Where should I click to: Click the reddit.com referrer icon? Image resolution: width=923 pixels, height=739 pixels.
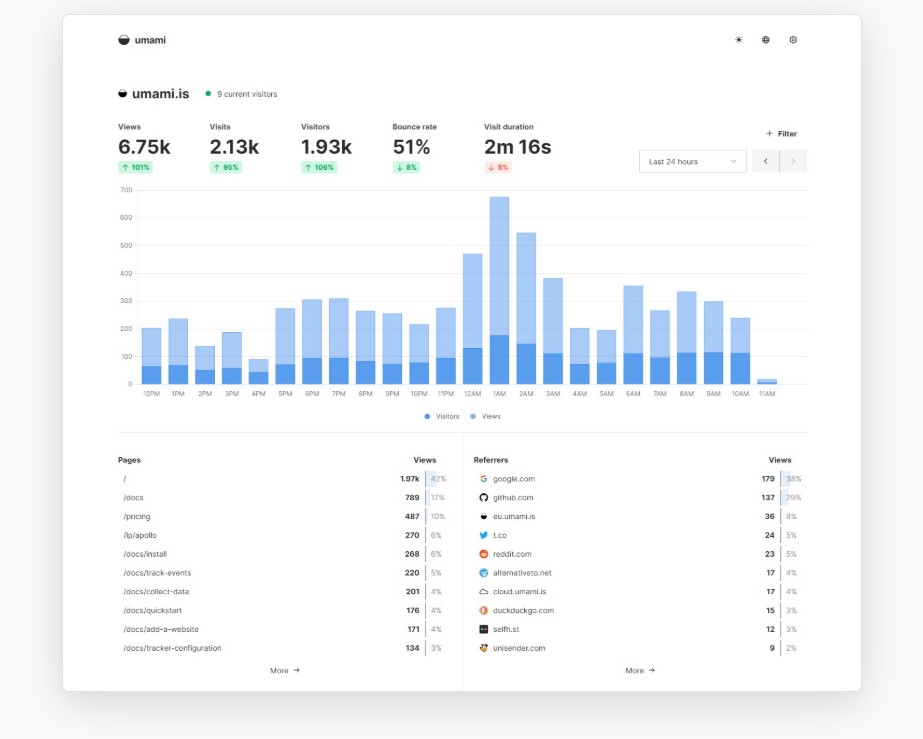coord(483,554)
